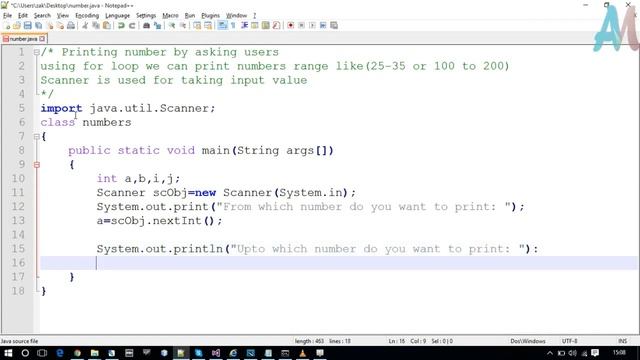Click the Save All toolbar icon
Image resolution: width=640 pixels, height=360 pixels.
tap(38, 25)
